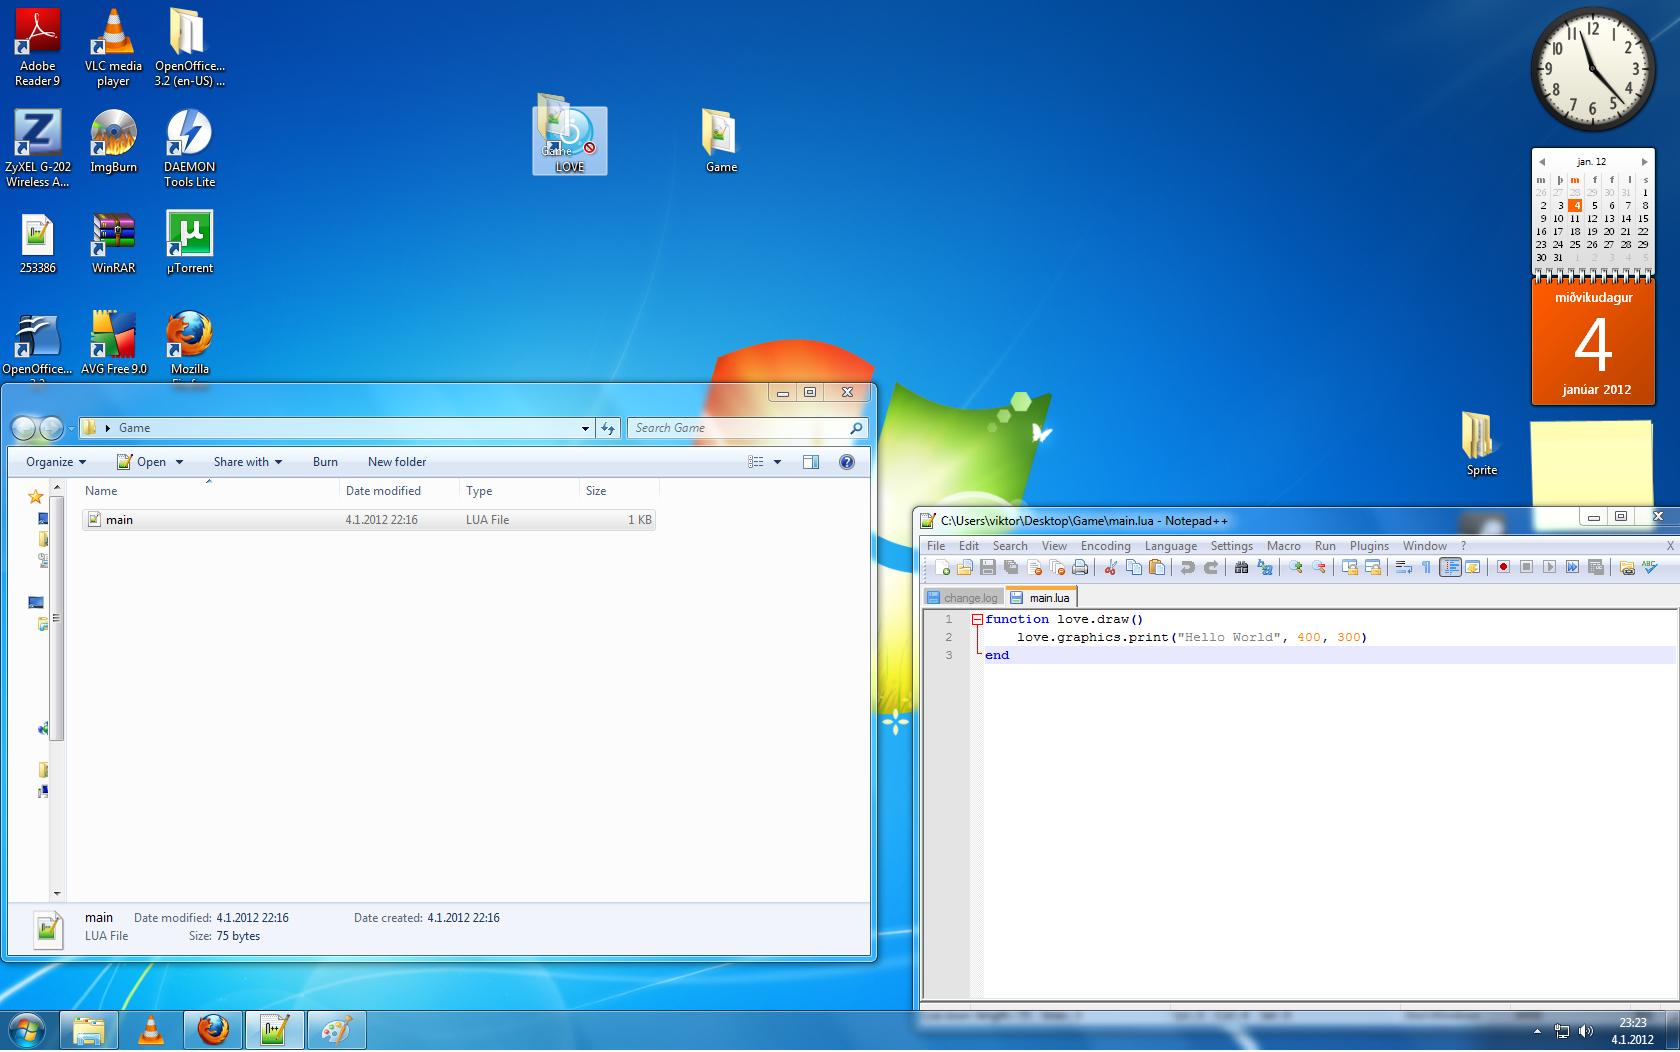
Task: Click the WinRAR desktop shortcut
Action: tap(113, 242)
